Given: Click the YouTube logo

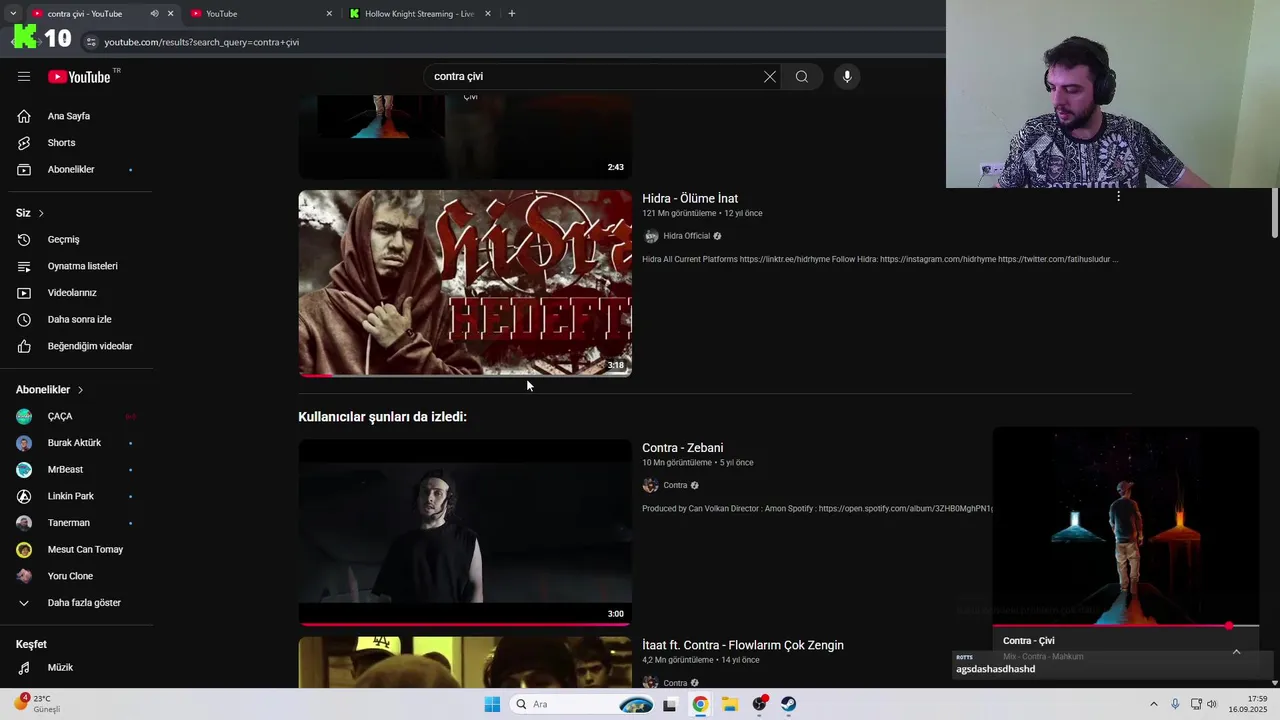Looking at the screenshot, I should 79,77.
